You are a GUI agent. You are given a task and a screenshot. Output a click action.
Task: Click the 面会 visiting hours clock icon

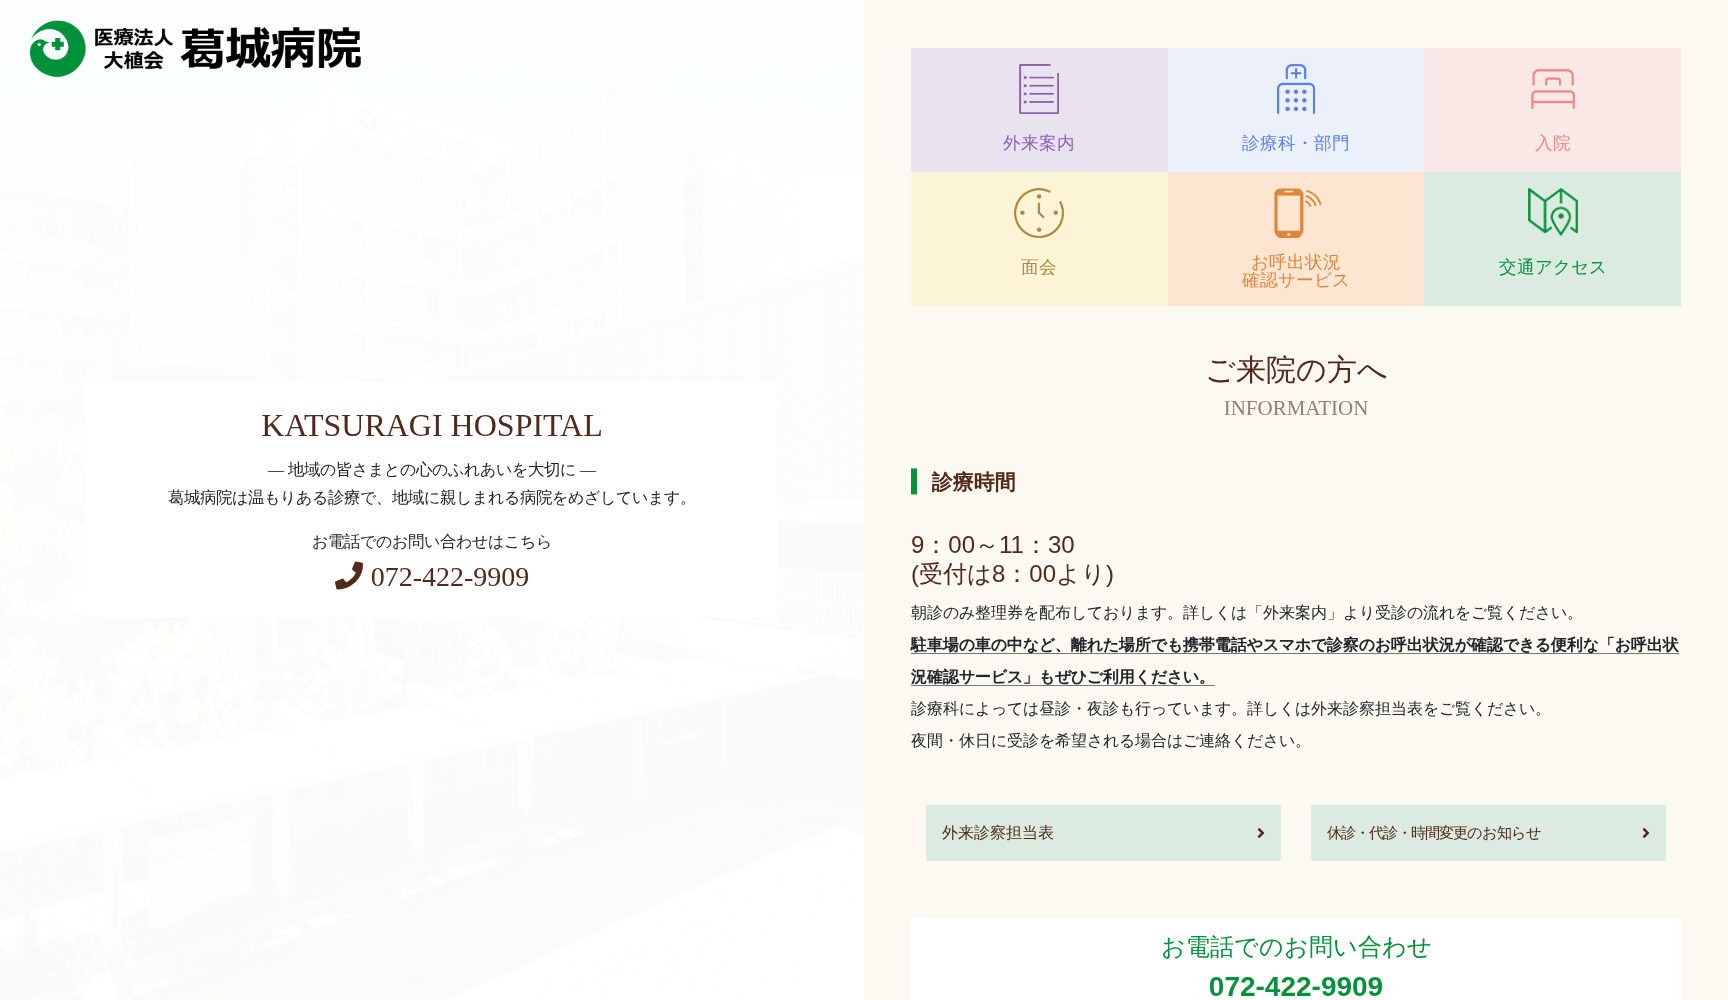tap(1037, 213)
